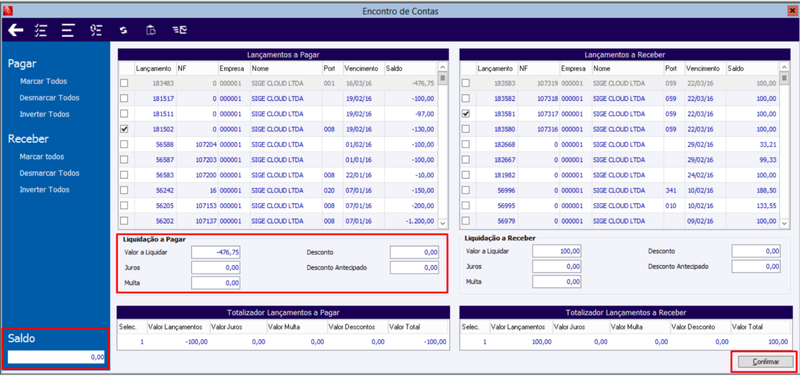Tick checkbox for receivable 182668
Image resolution: width=800 pixels, height=376 pixels.
pos(465,144)
